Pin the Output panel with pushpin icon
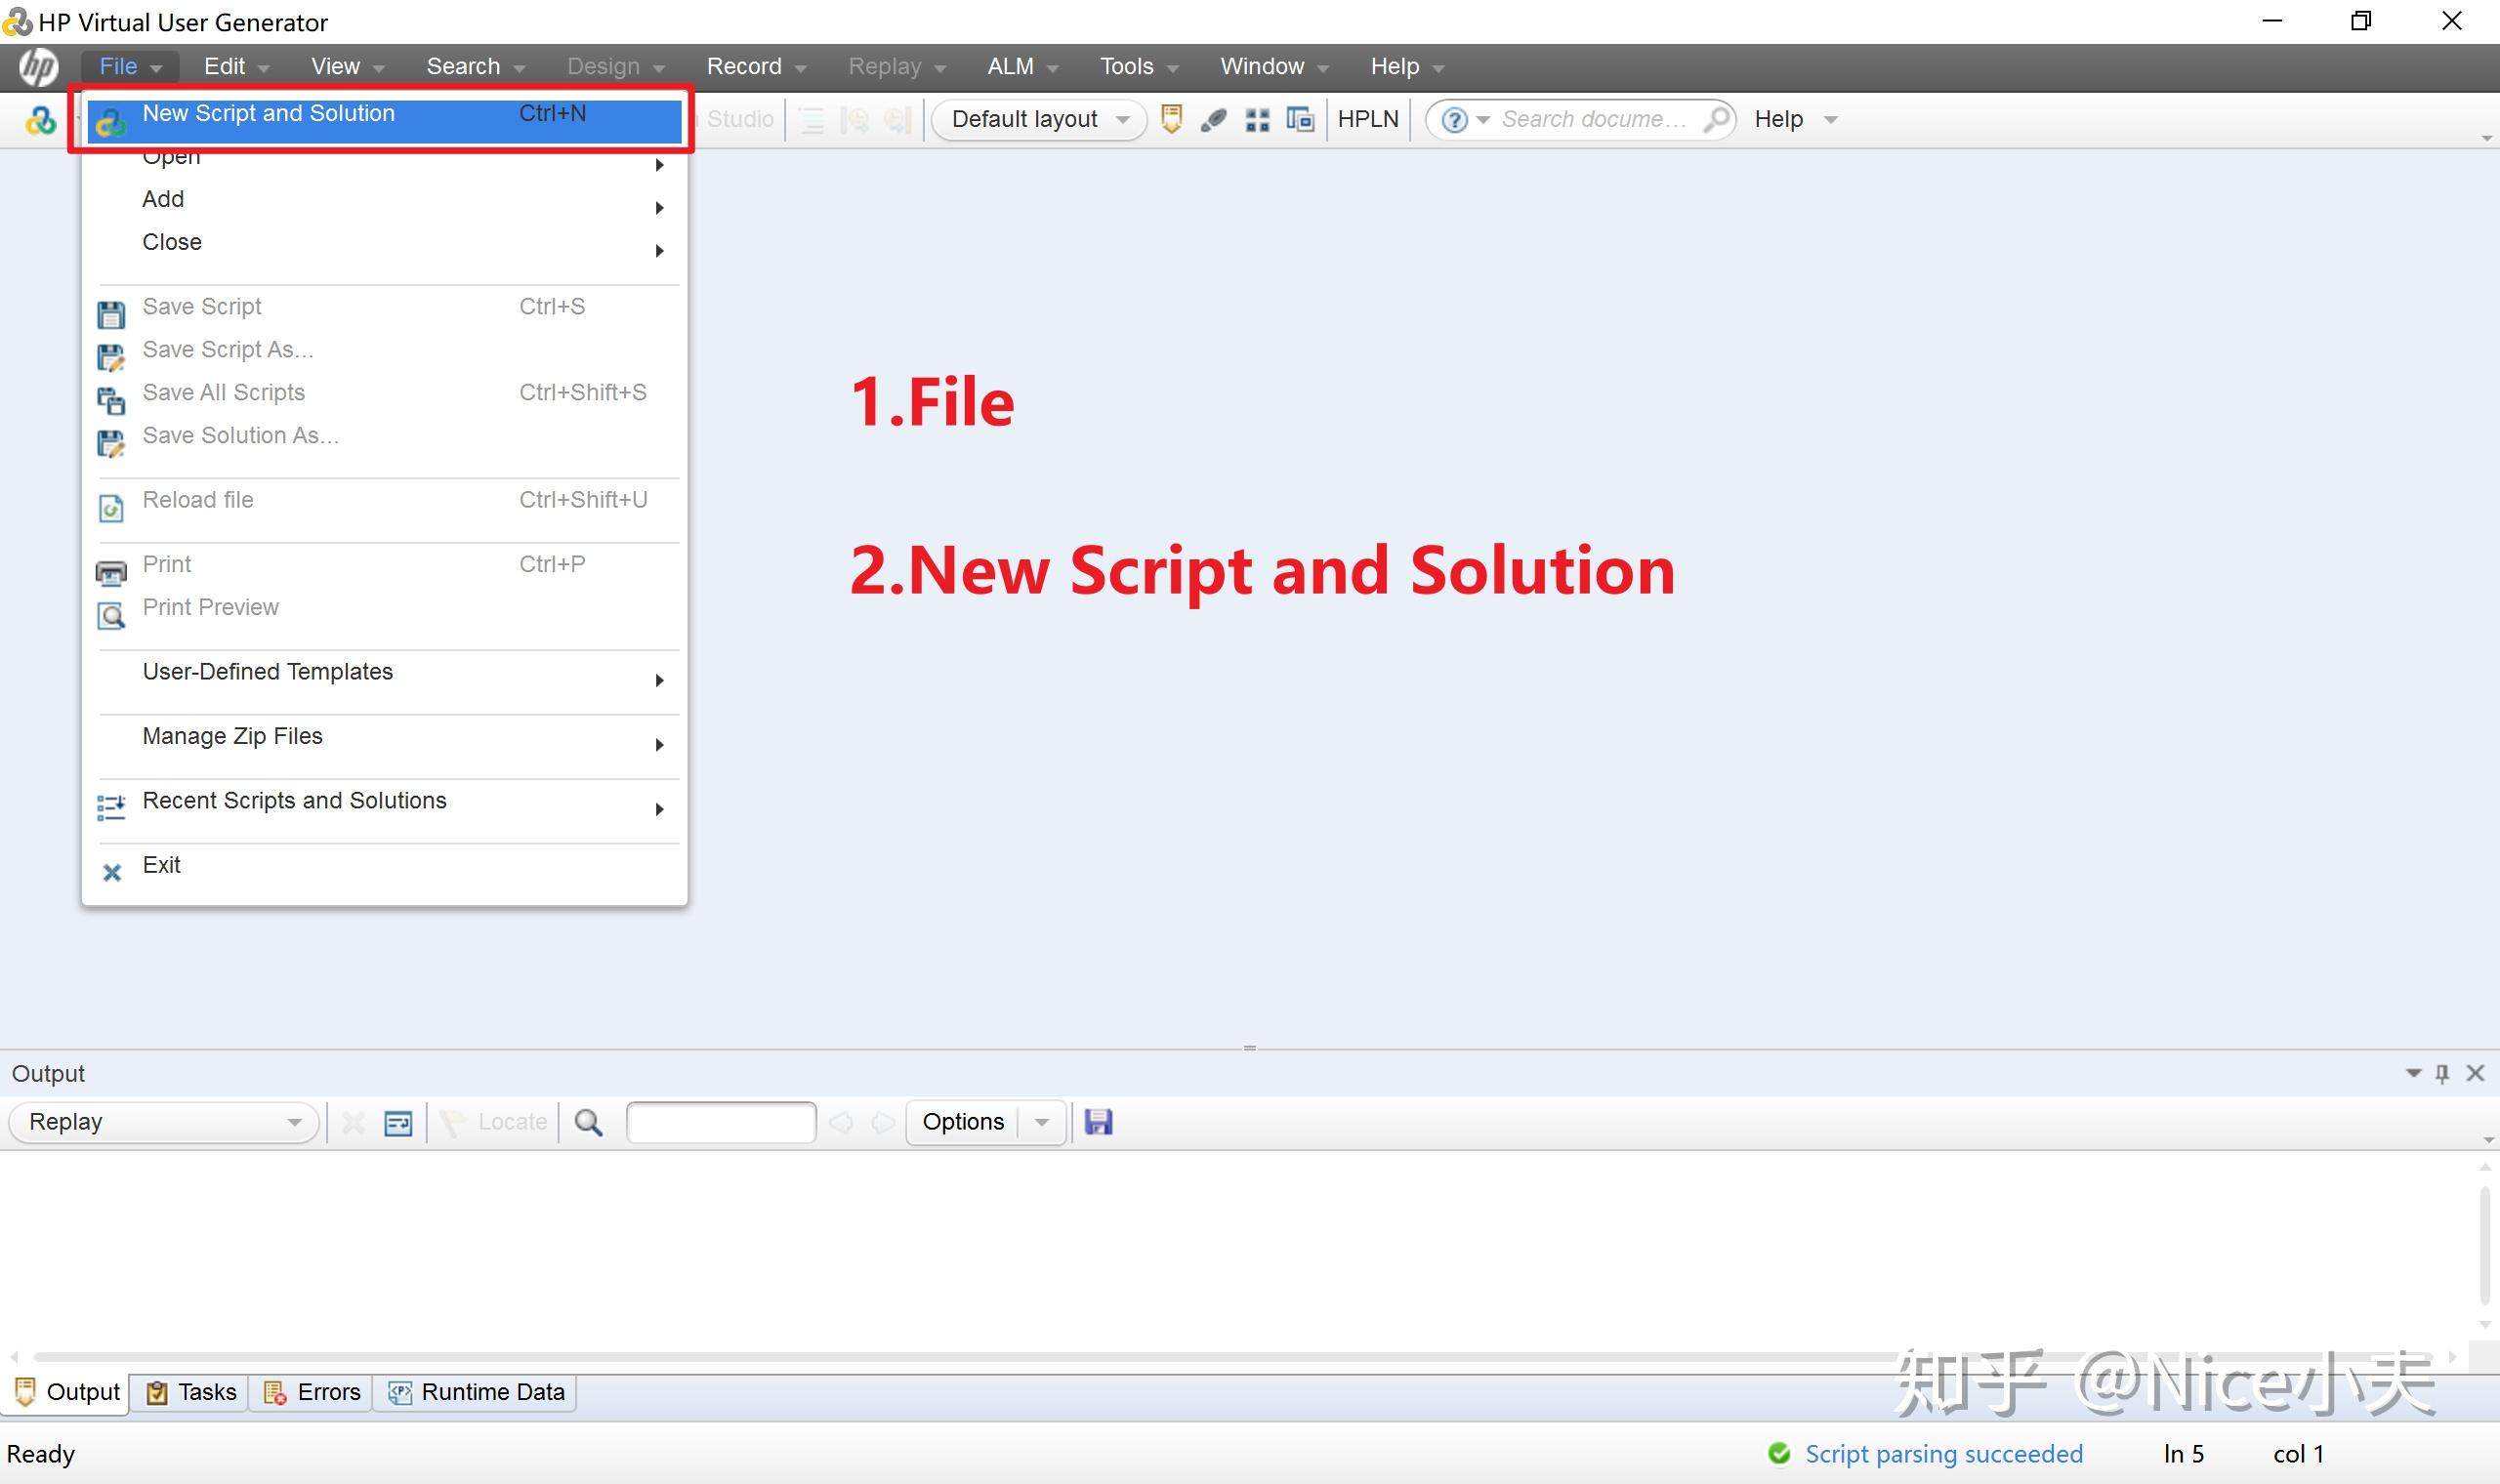2500x1484 pixels. [x=2442, y=1073]
